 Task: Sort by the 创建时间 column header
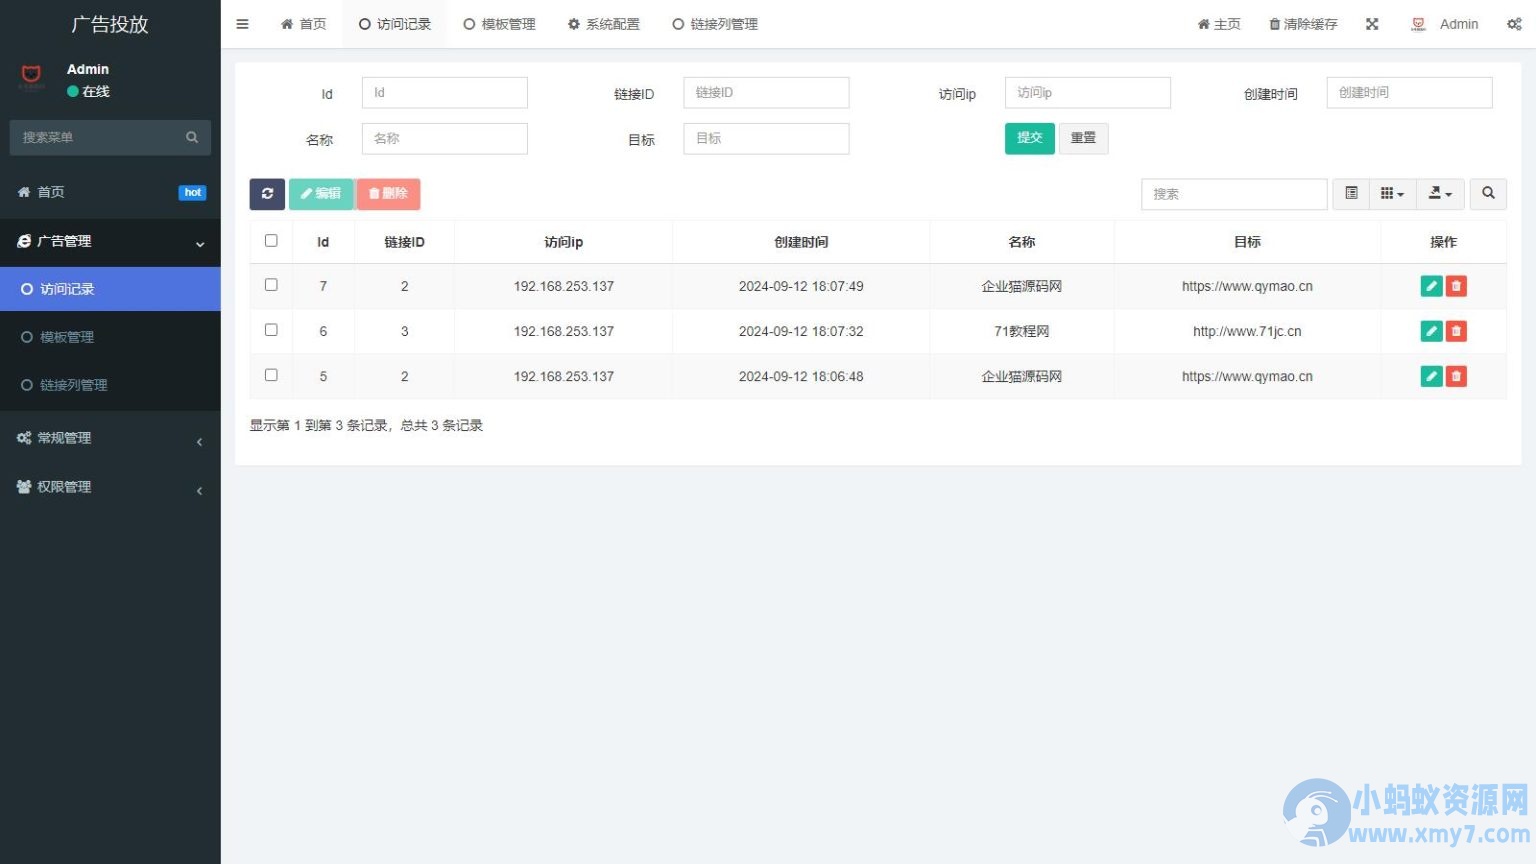point(801,242)
